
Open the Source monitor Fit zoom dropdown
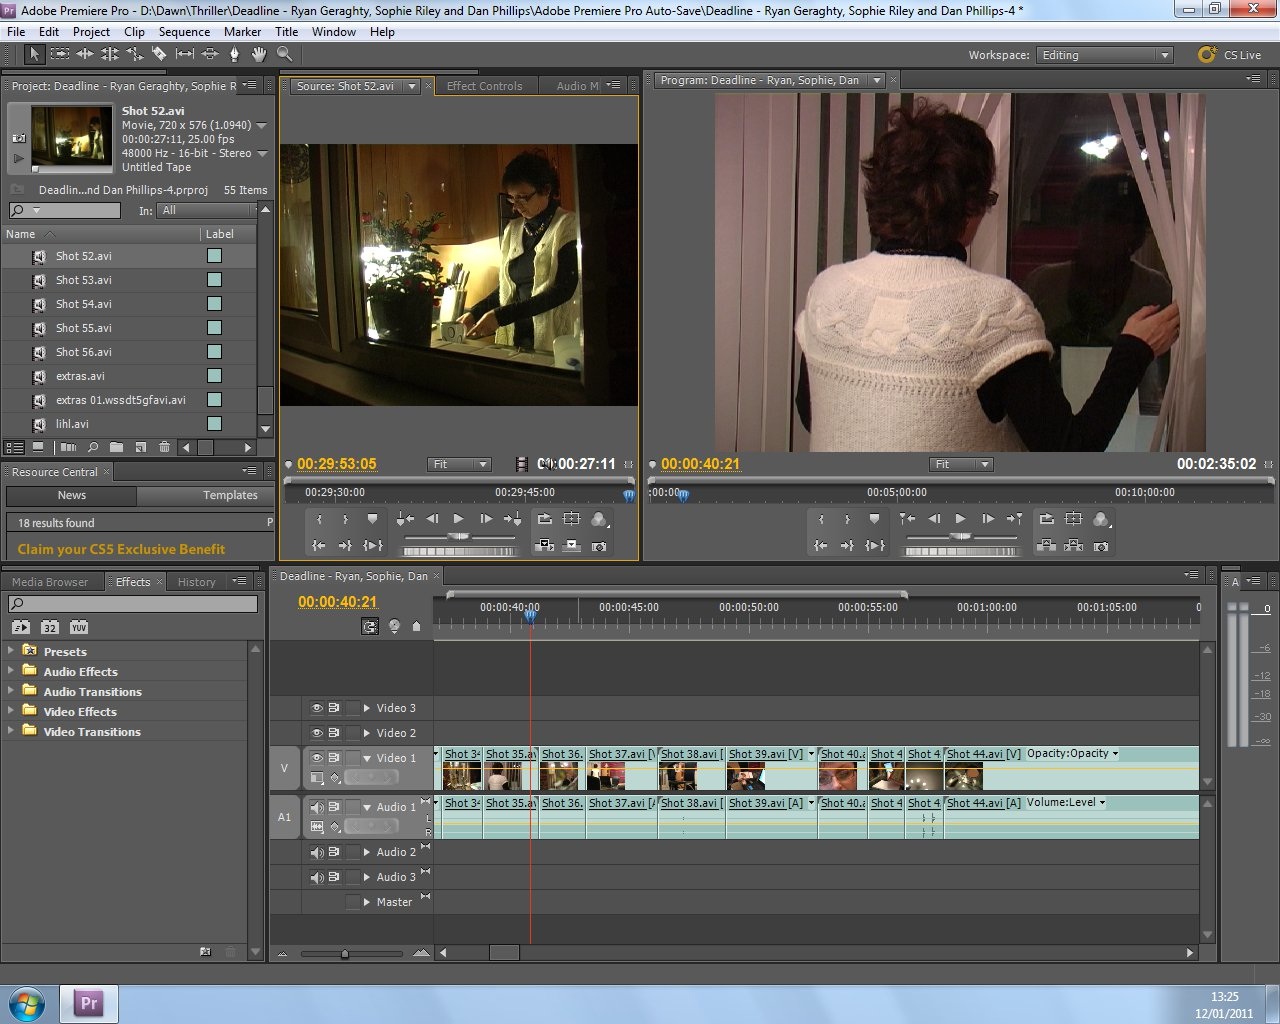point(460,464)
